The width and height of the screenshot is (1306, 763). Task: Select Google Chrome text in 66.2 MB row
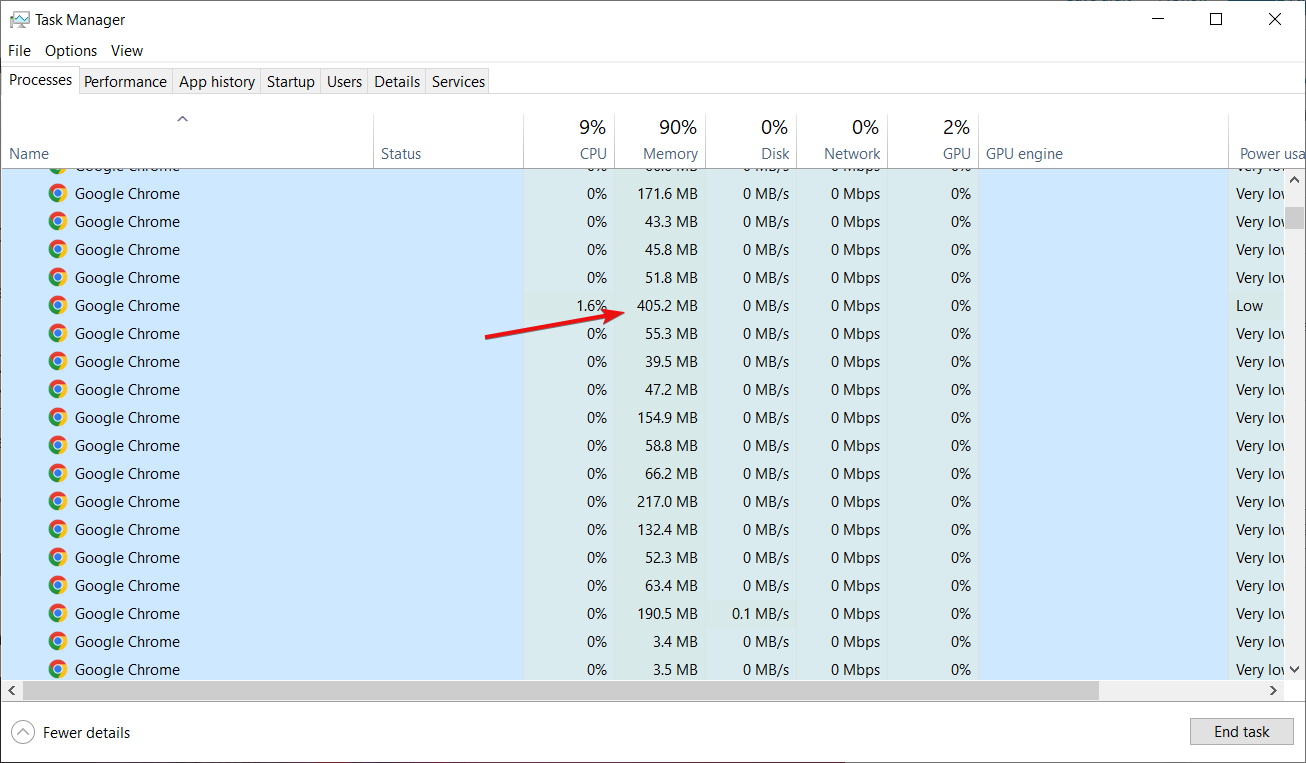127,474
